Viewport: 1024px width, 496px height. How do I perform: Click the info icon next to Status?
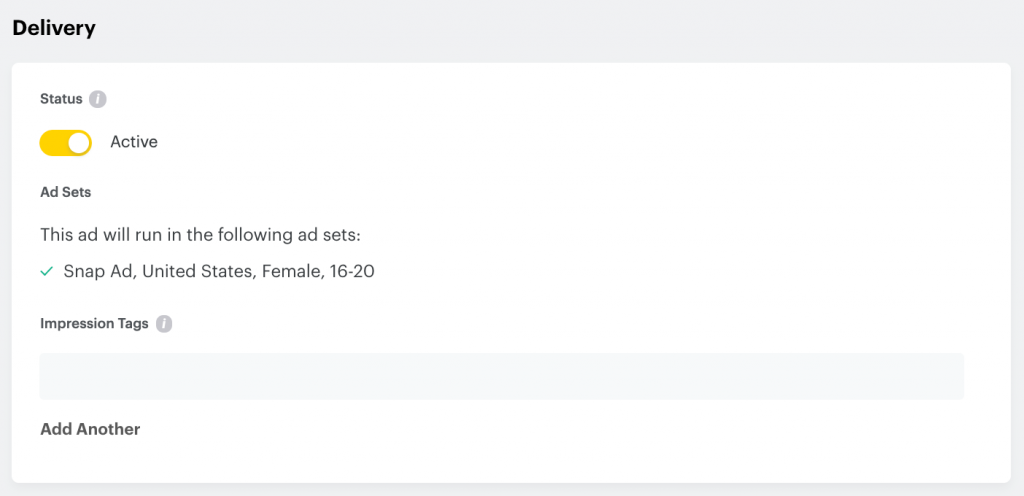[97, 99]
